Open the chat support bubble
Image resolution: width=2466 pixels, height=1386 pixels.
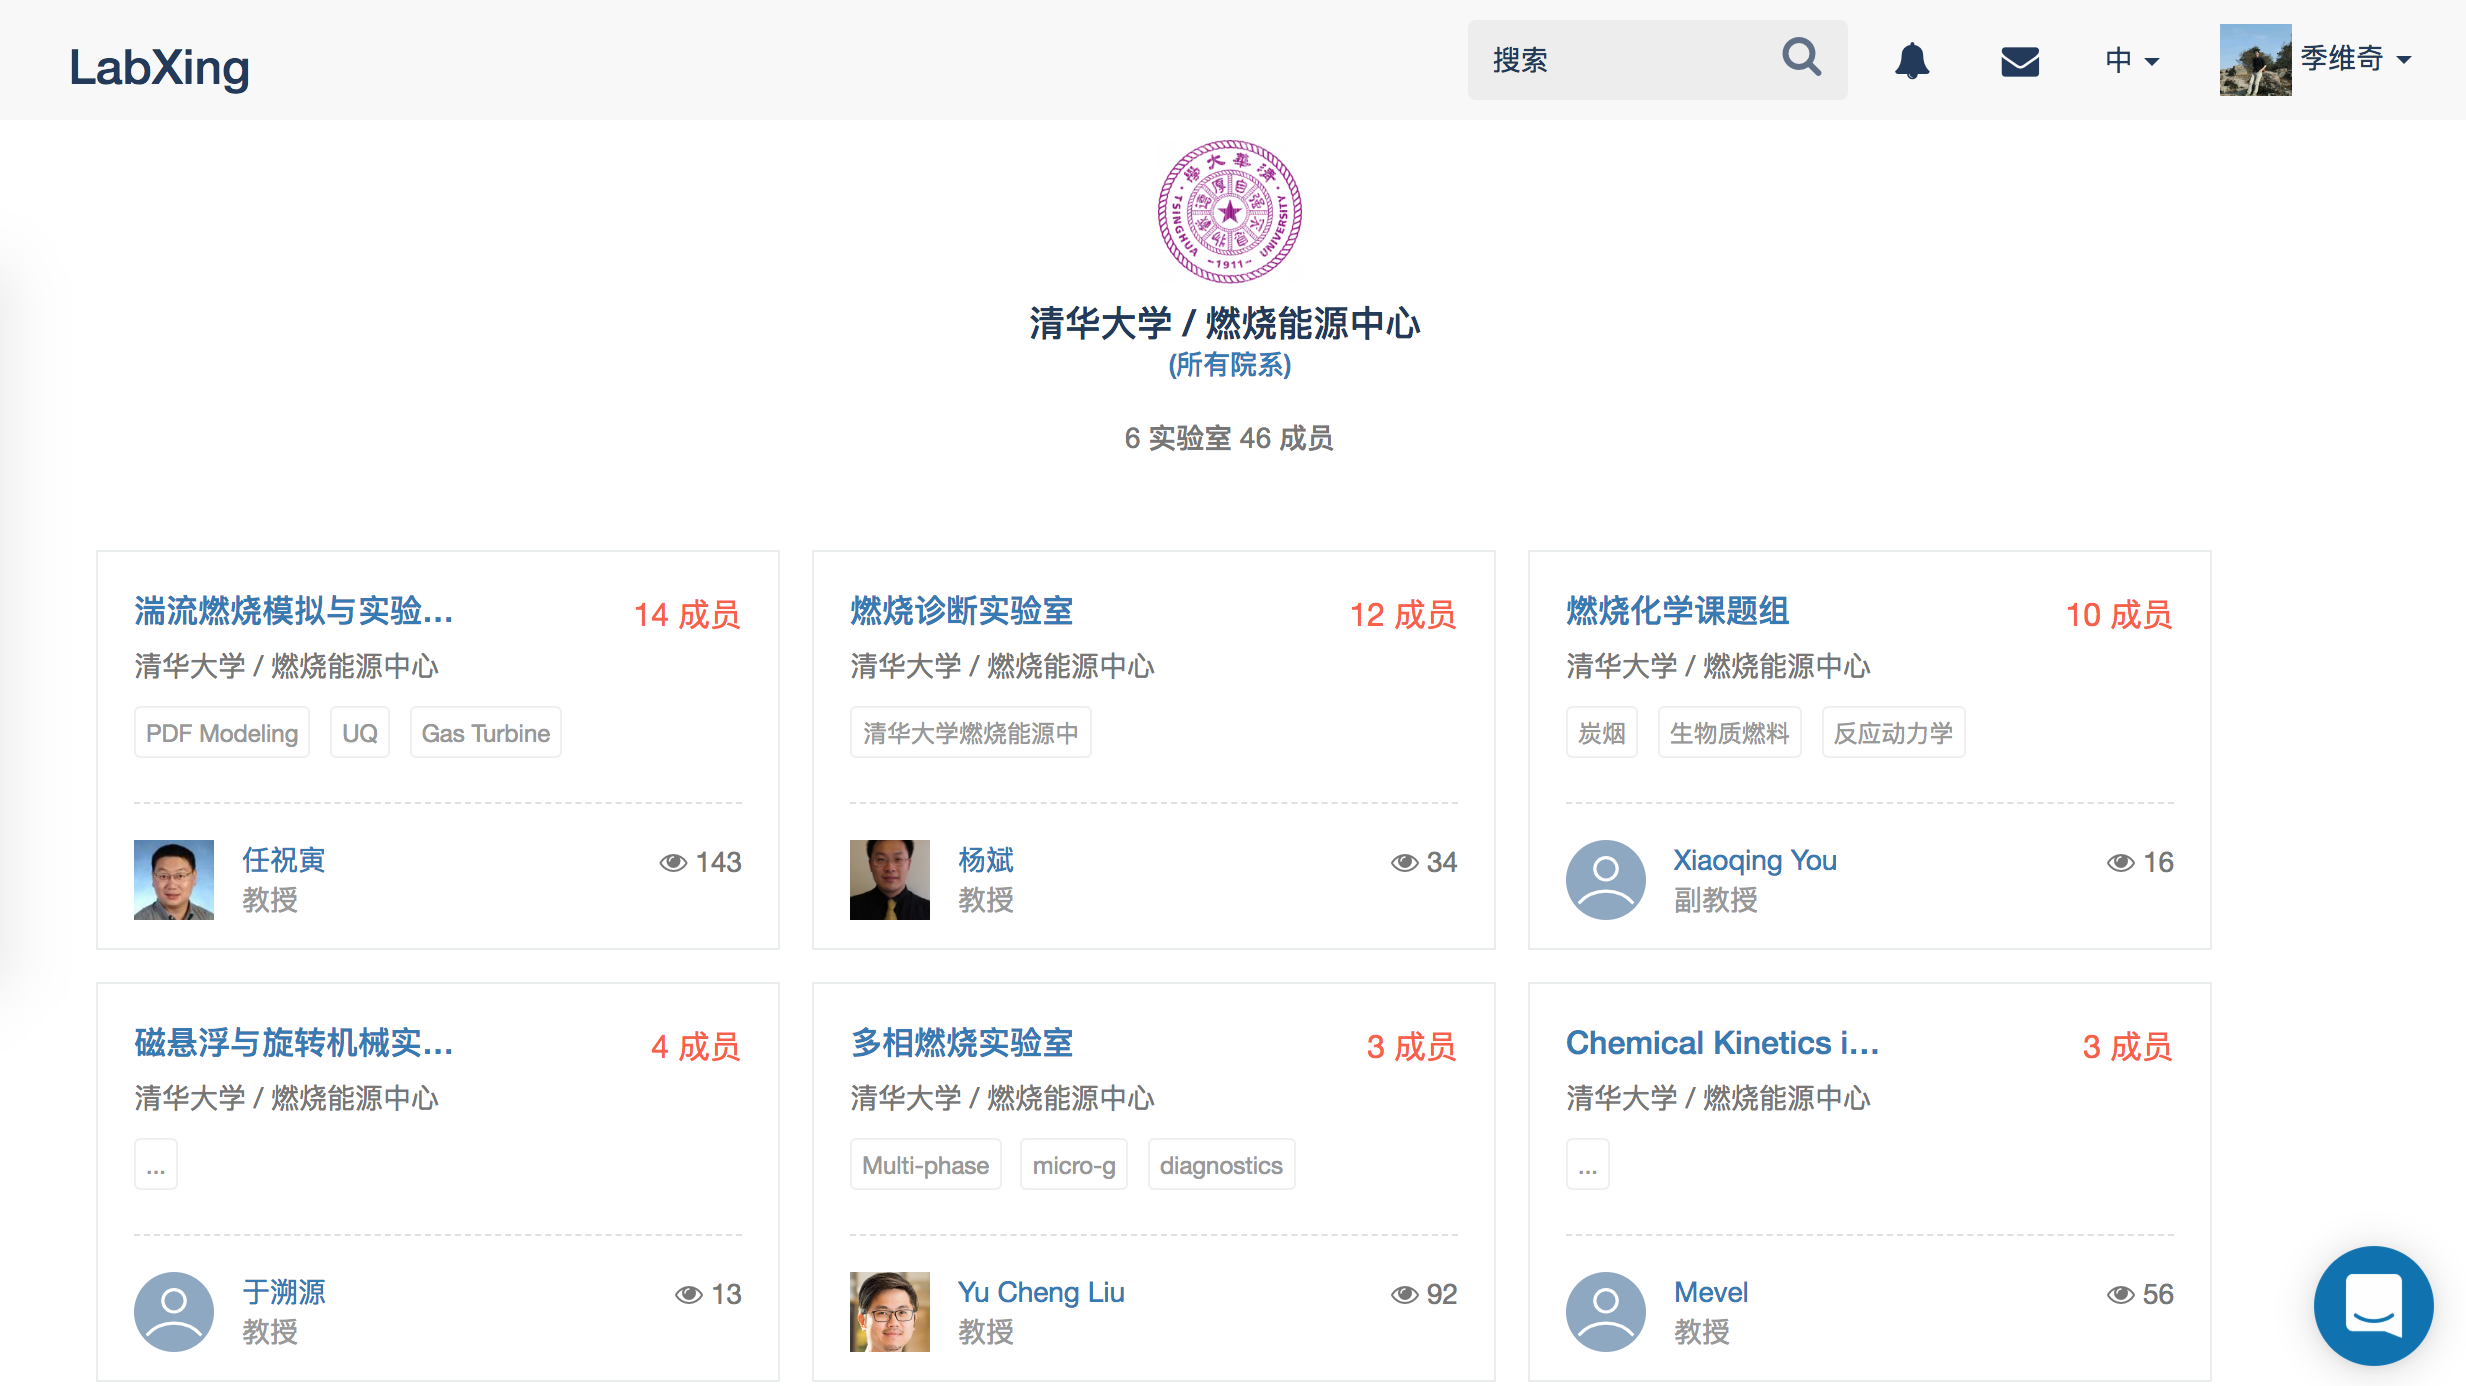point(2373,1305)
